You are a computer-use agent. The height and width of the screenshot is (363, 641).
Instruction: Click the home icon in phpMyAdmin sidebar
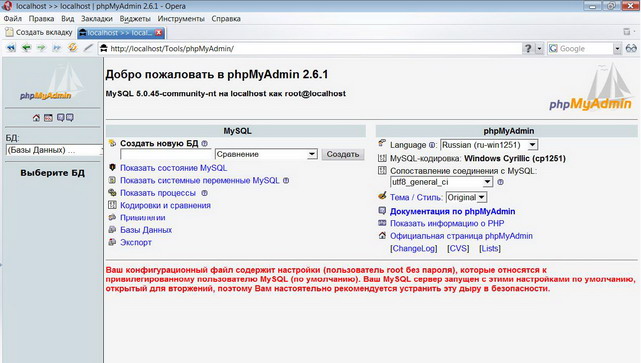point(36,118)
